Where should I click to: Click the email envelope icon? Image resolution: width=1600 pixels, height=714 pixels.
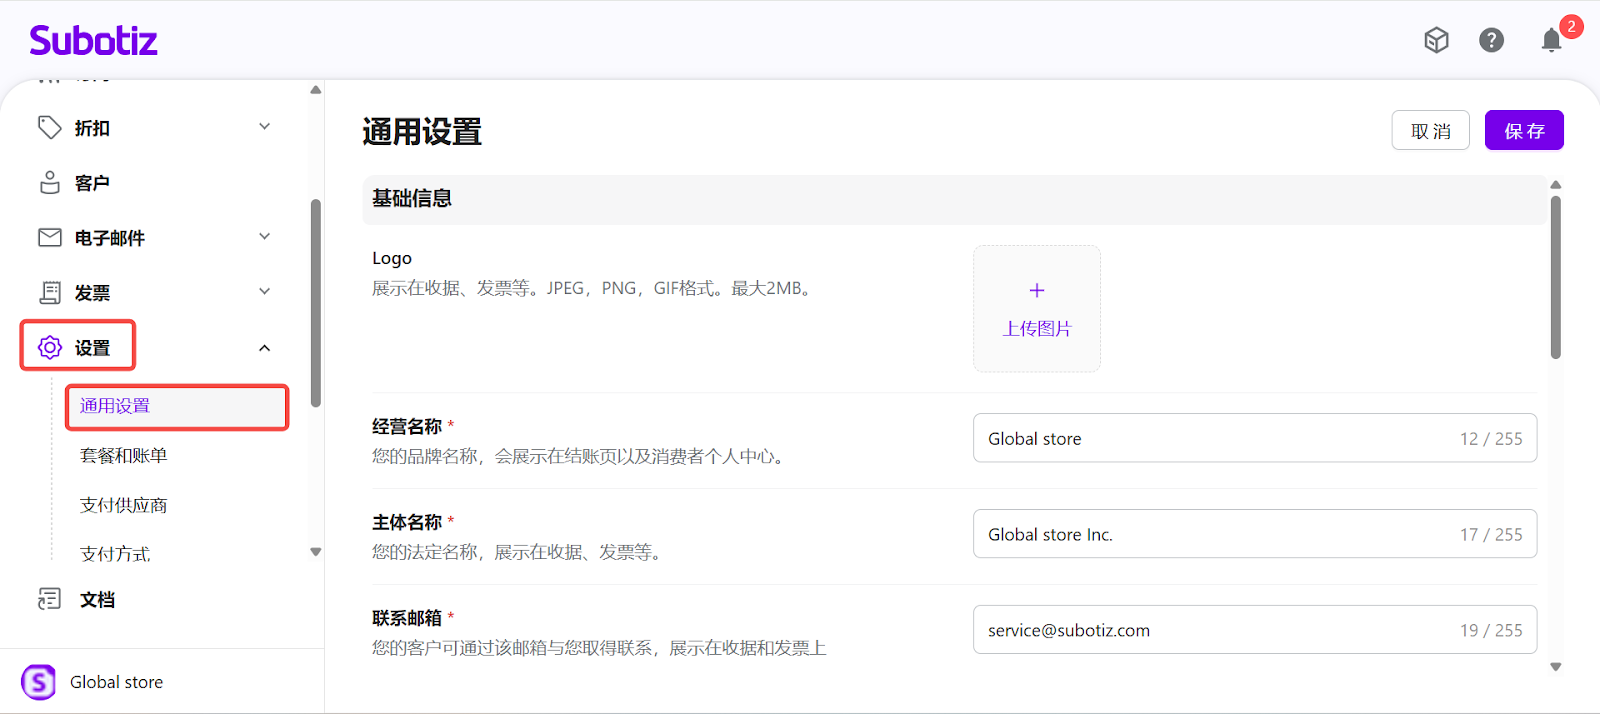[x=49, y=237]
